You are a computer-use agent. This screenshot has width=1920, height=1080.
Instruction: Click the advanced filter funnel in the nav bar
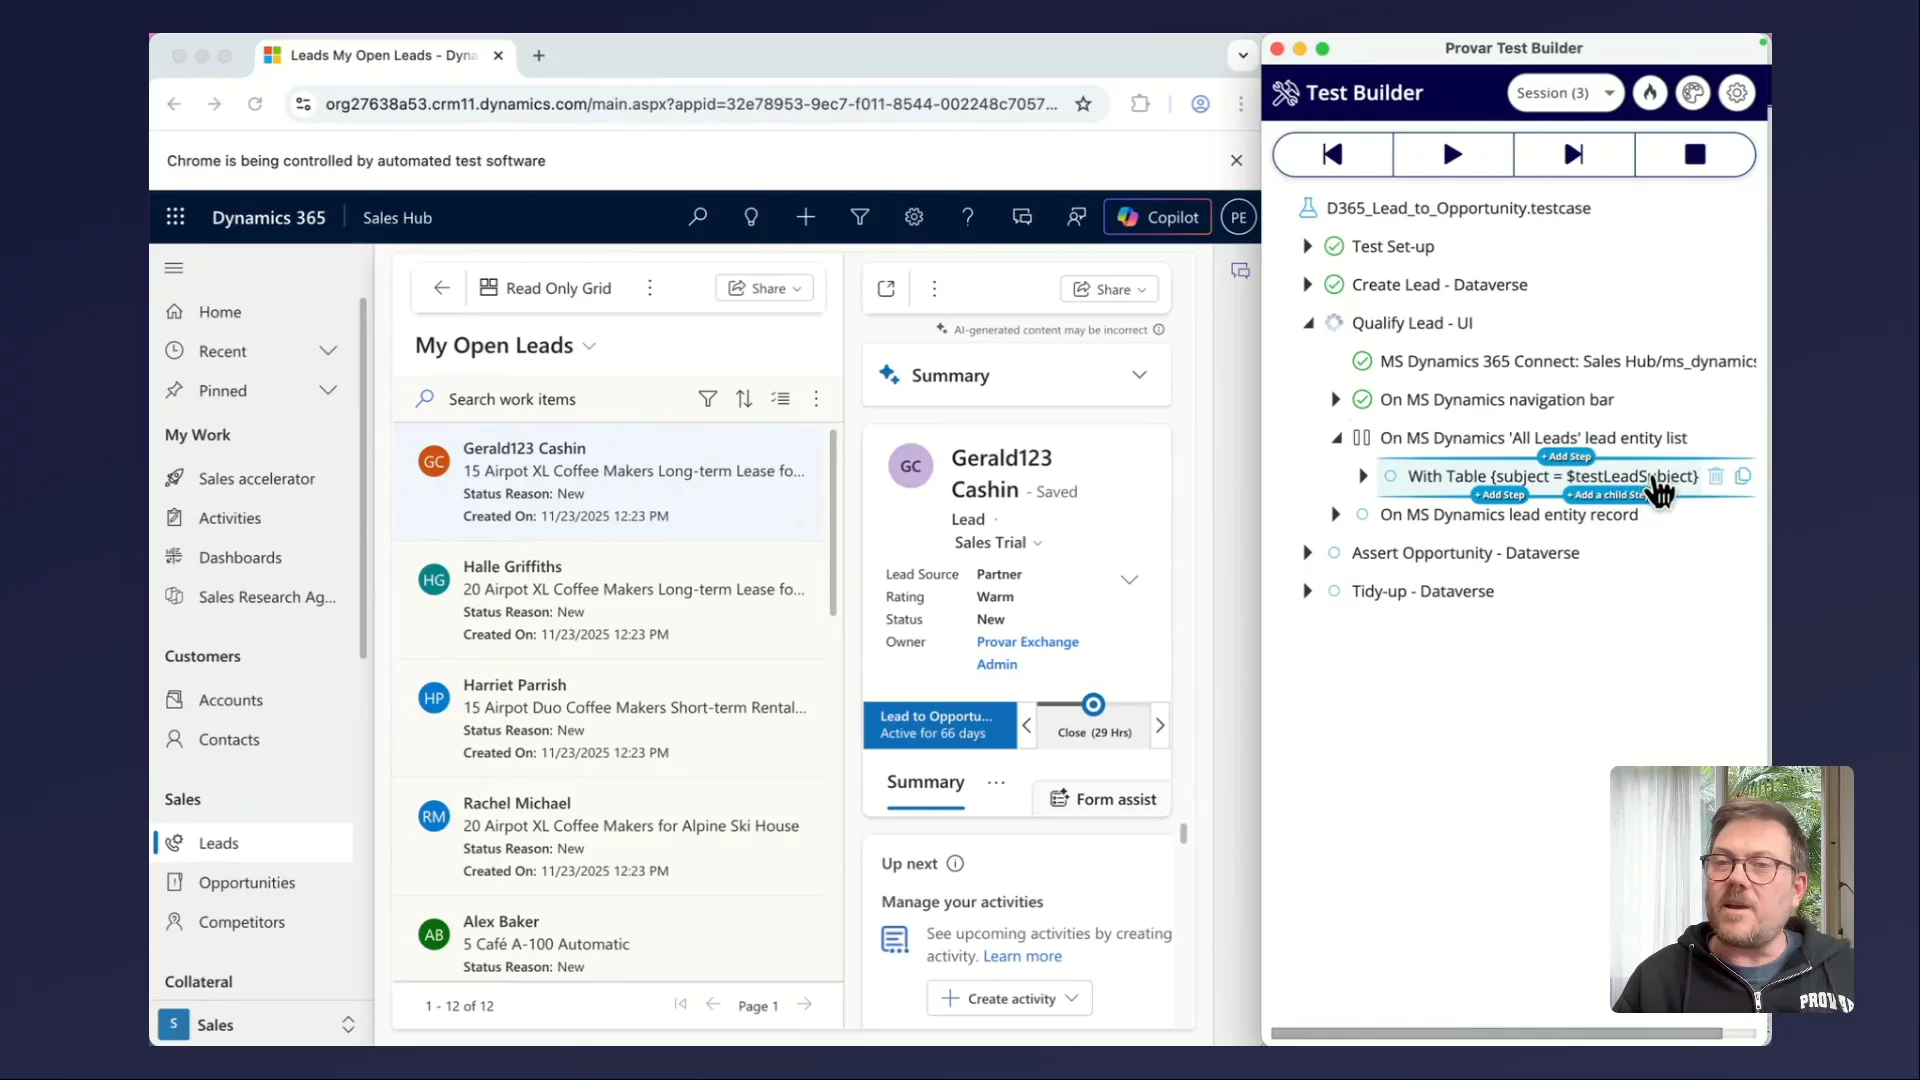[859, 217]
